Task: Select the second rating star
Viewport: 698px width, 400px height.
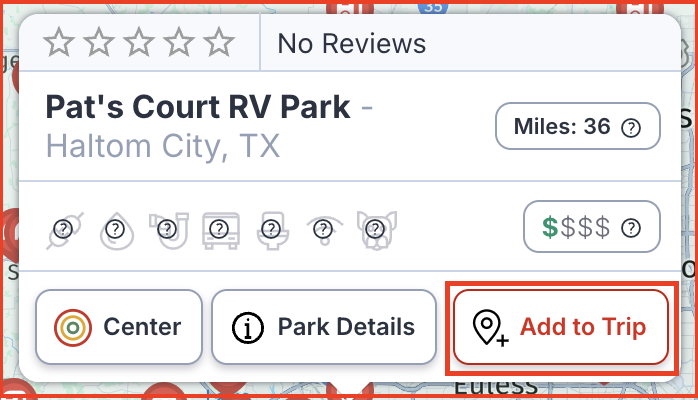Action: pos(99,42)
